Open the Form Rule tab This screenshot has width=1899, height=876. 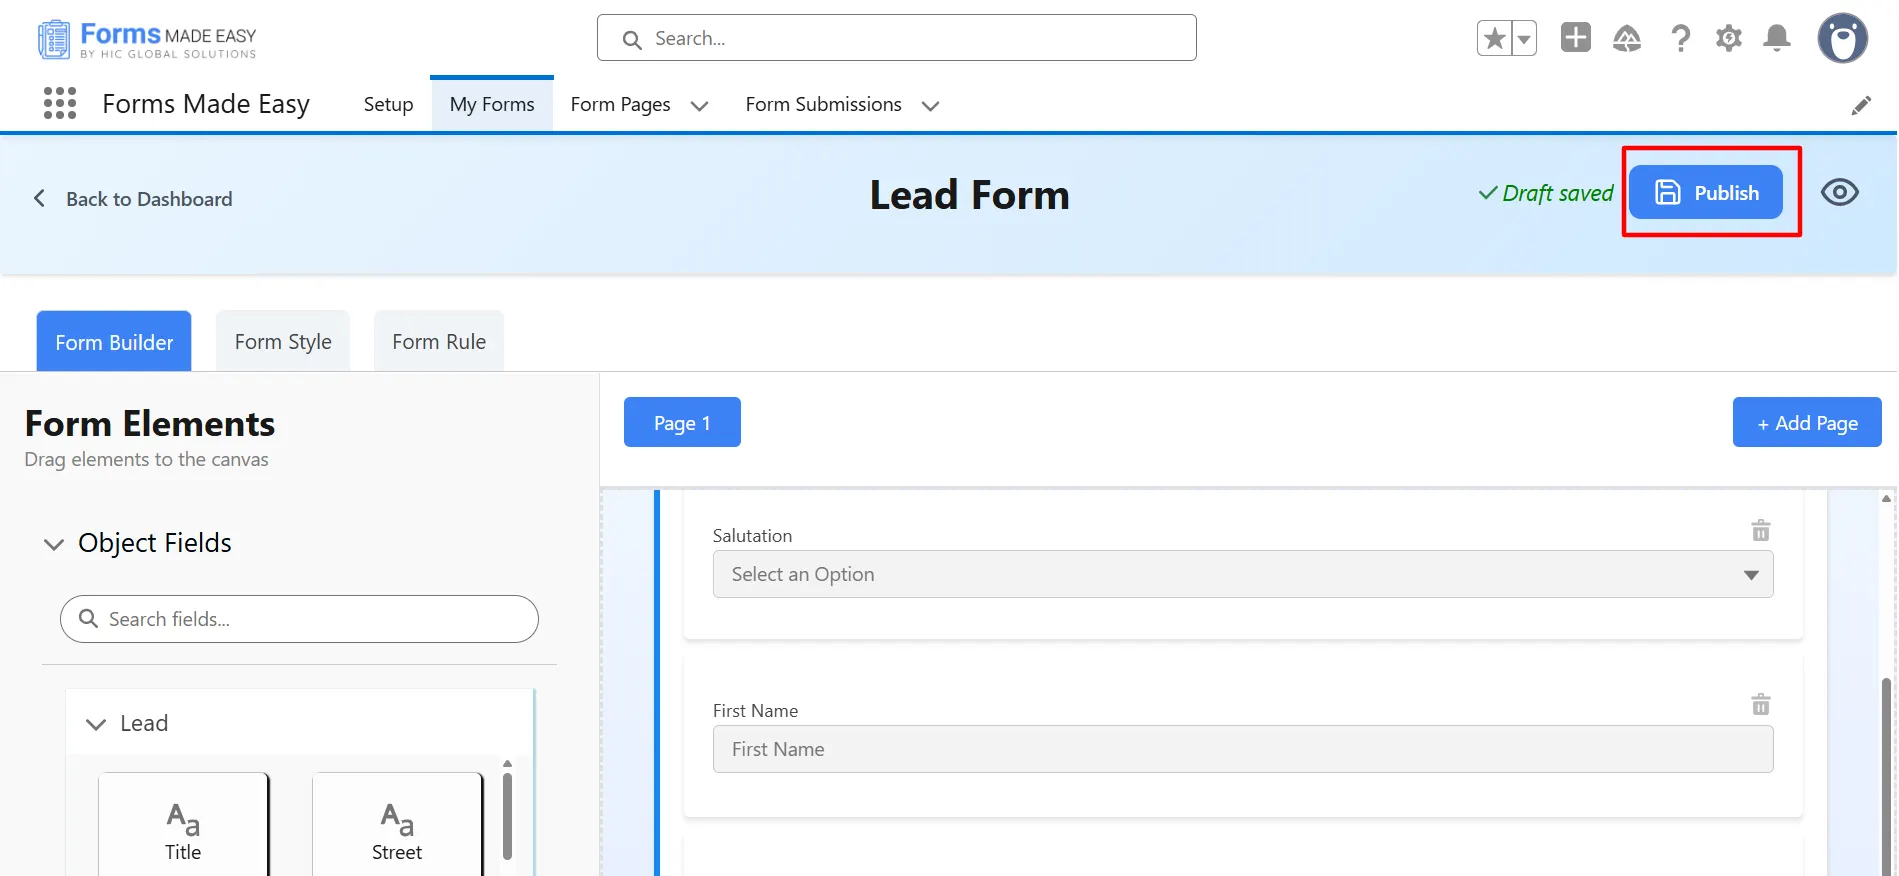pyautogui.click(x=439, y=342)
